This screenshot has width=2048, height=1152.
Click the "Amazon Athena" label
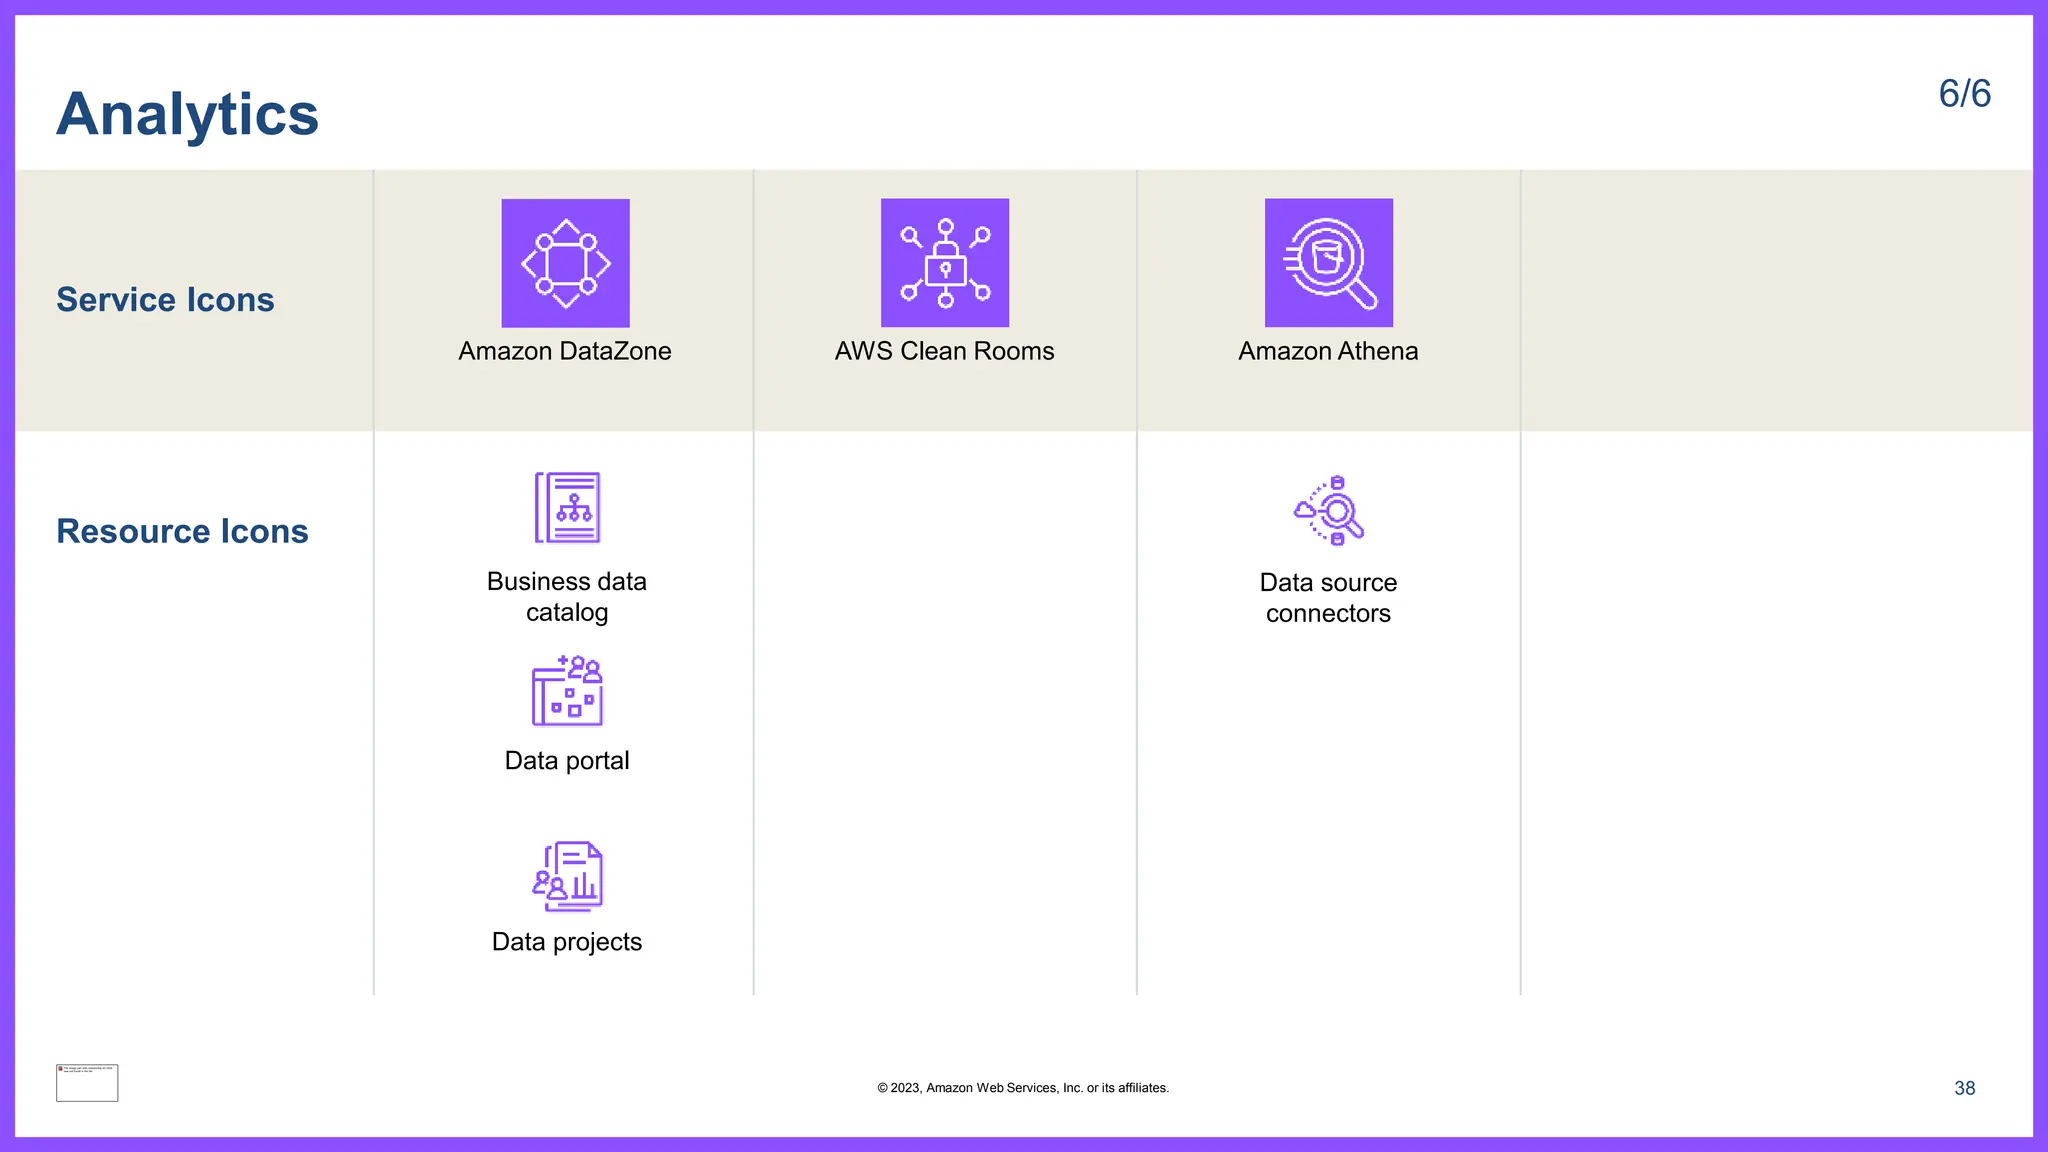point(1328,351)
